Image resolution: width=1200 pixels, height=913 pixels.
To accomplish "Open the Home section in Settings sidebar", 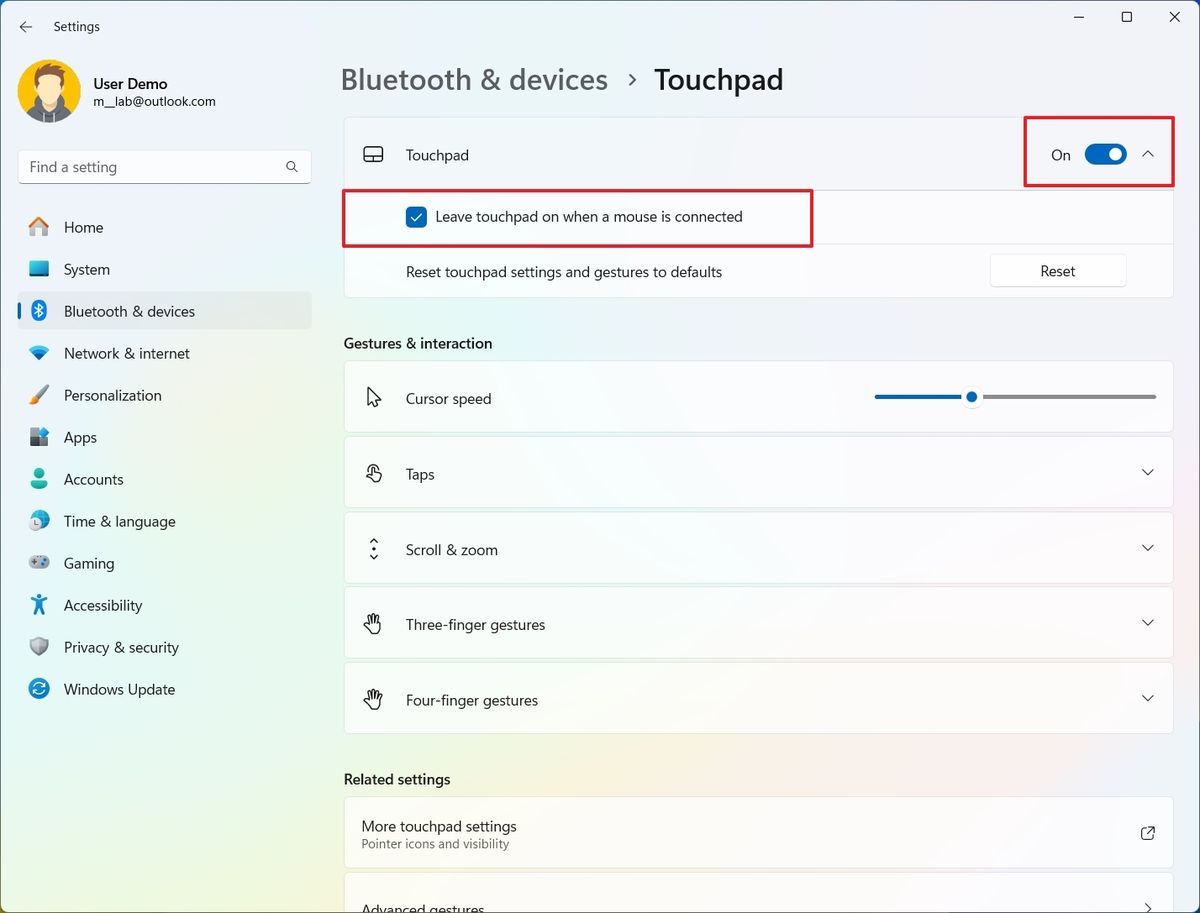I will [x=83, y=227].
